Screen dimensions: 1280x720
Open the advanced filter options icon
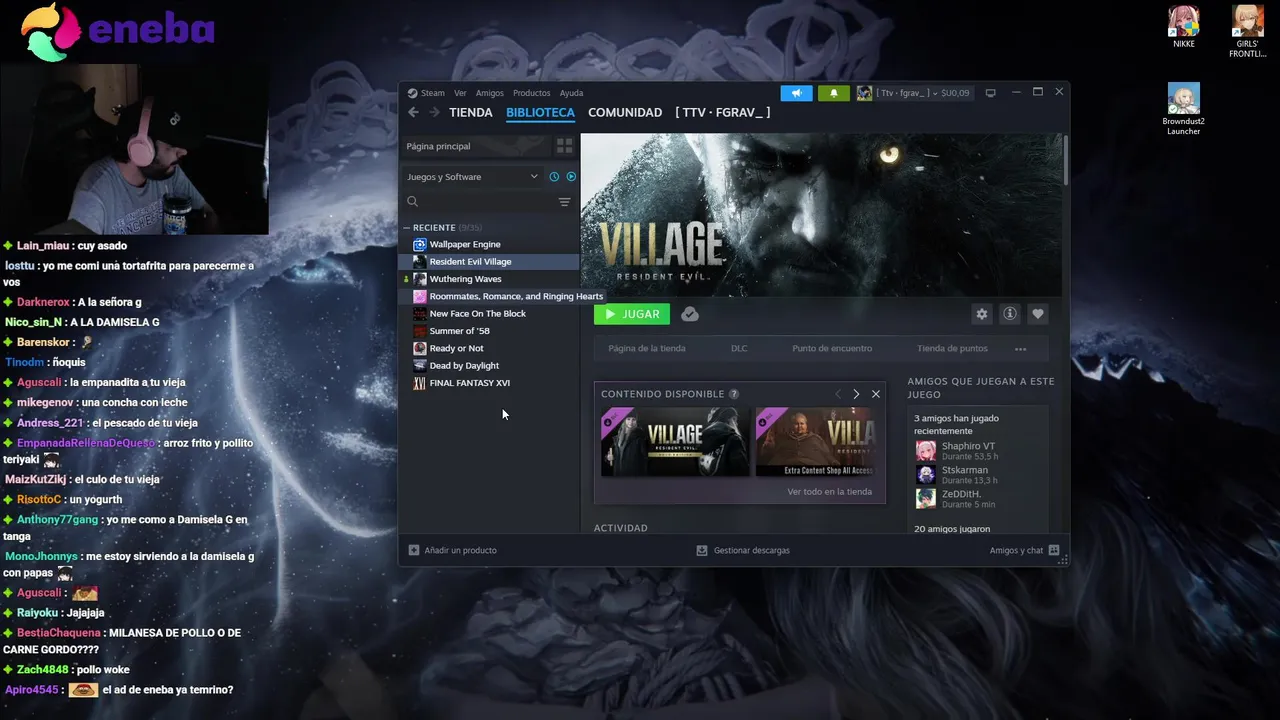pyautogui.click(x=564, y=202)
